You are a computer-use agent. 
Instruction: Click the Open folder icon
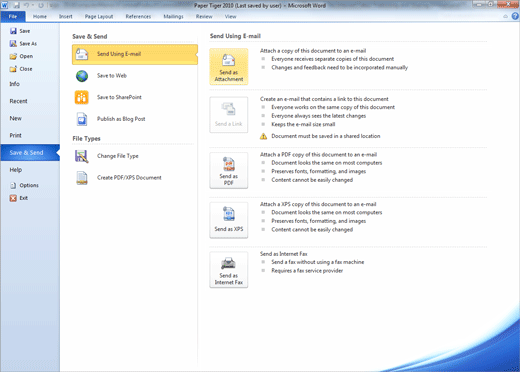[x=13, y=56]
